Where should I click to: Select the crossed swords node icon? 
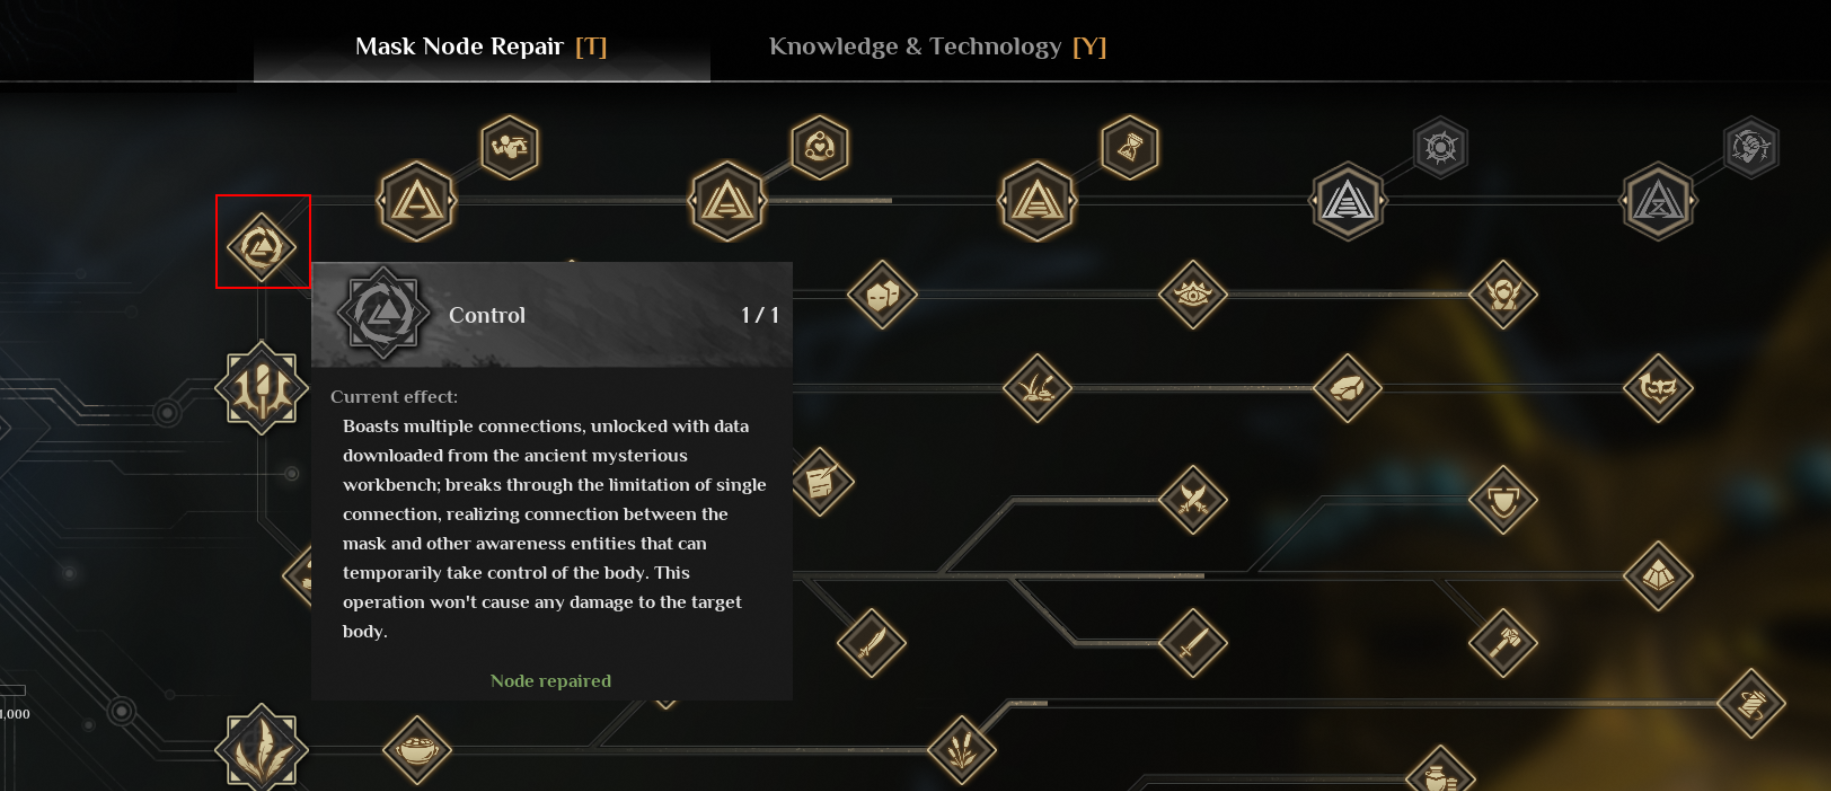pyautogui.click(x=1193, y=499)
